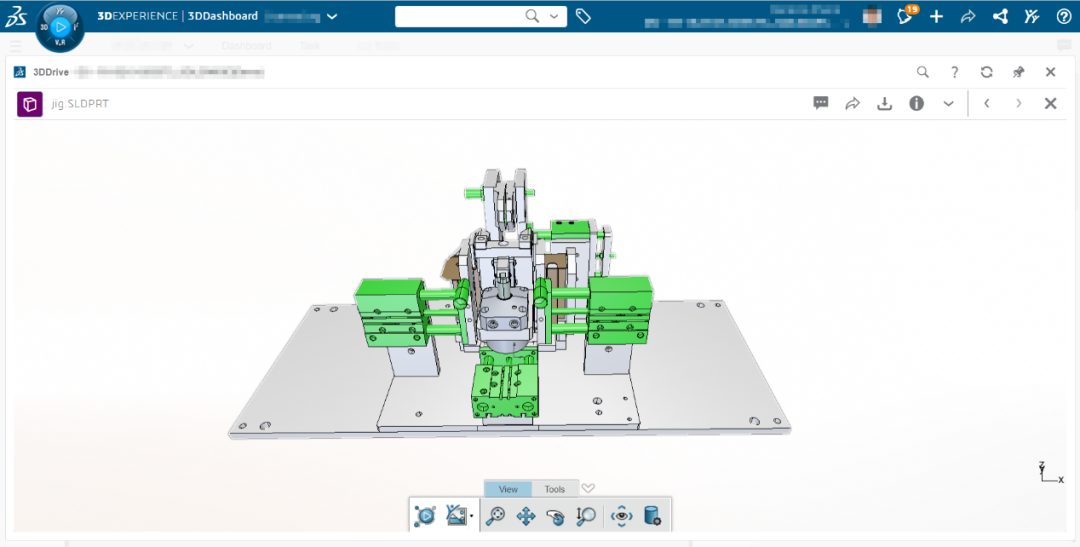1080x547 pixels.
Task: Switch to the Tools tab
Action: (554, 489)
